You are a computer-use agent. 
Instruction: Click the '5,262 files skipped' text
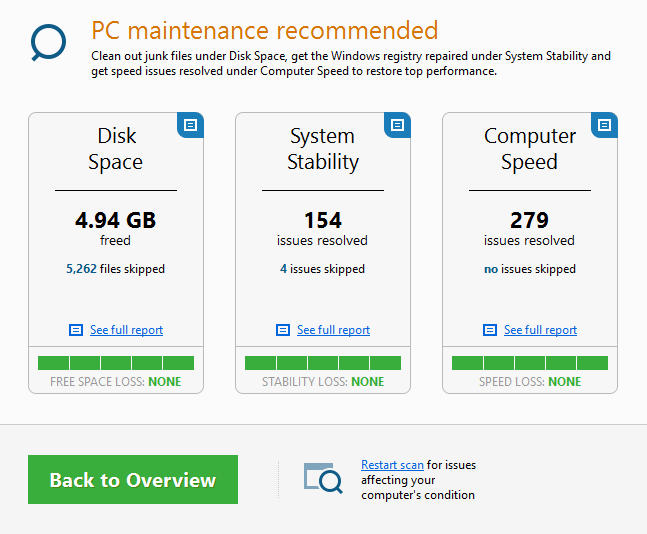pyautogui.click(x=116, y=269)
